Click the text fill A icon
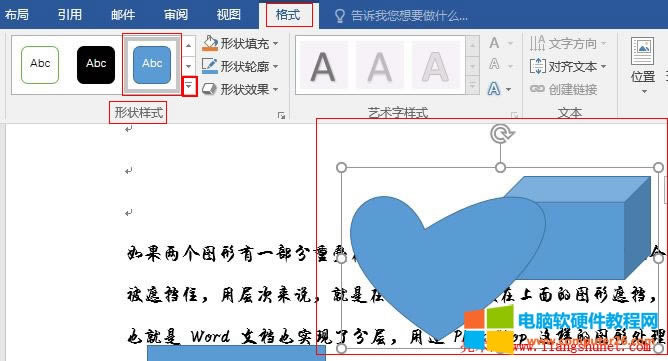This screenshot has width=668, height=361. pyautogui.click(x=494, y=43)
